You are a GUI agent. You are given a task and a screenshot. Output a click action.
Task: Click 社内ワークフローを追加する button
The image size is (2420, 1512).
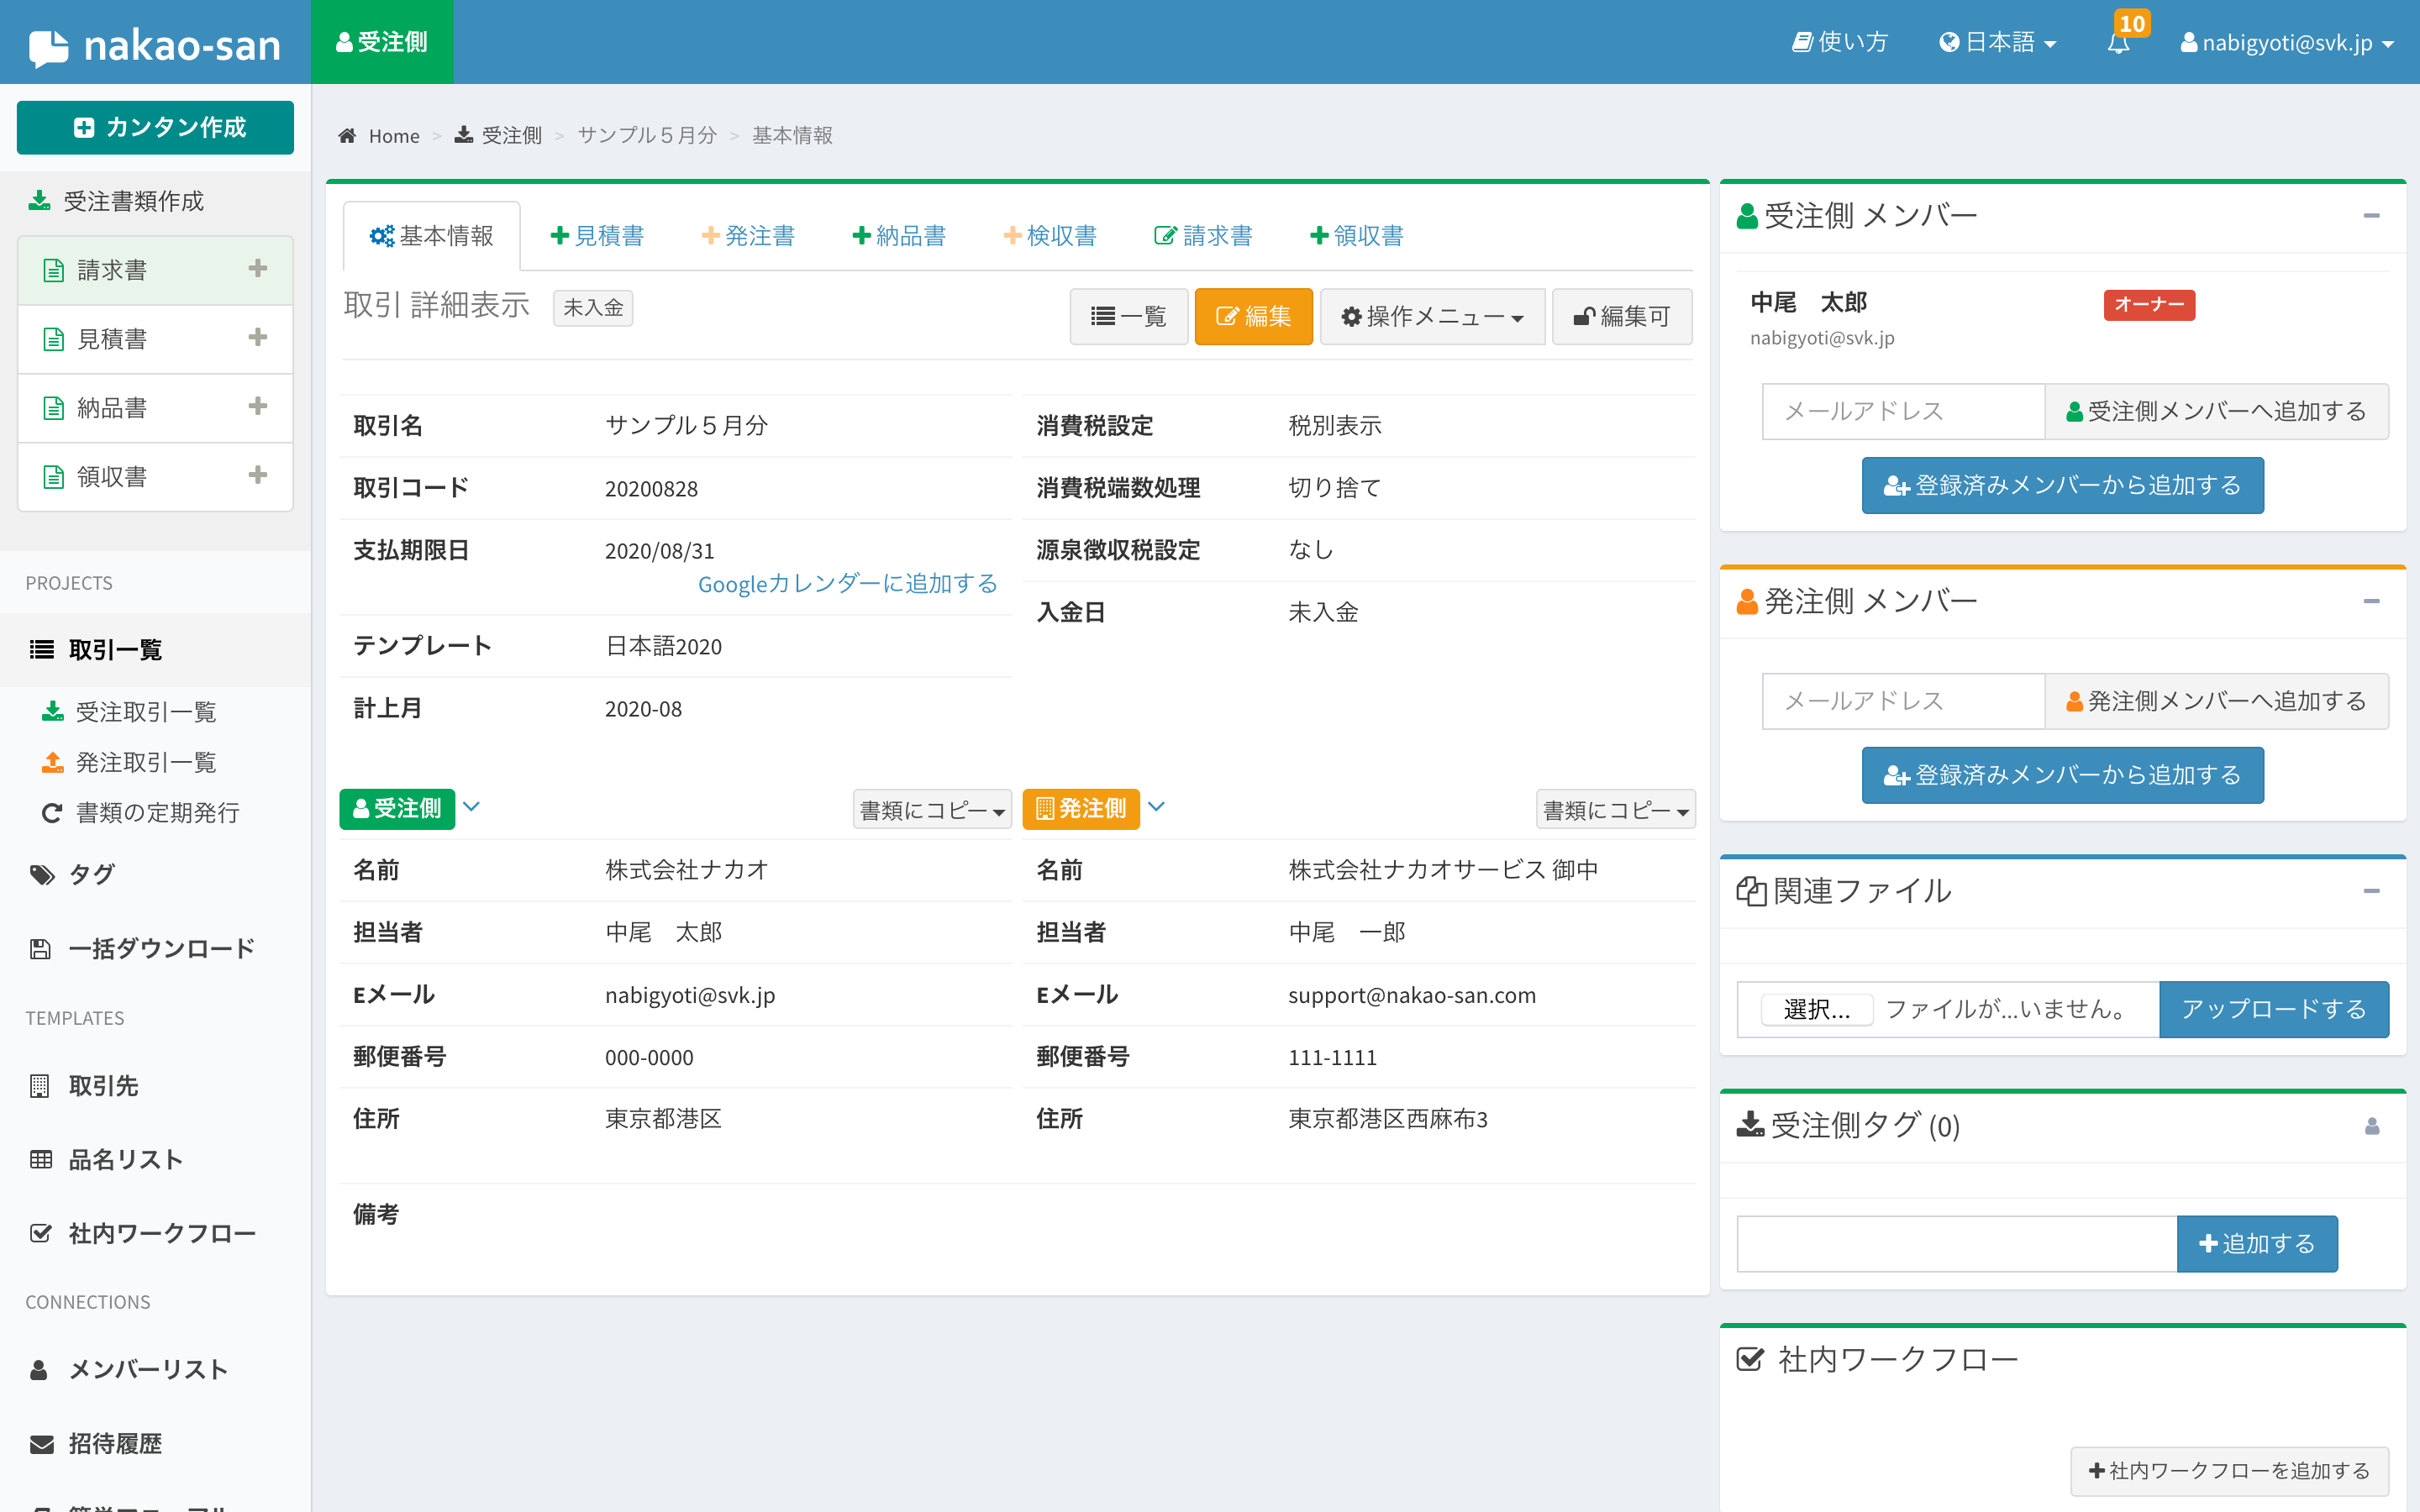[x=2230, y=1471]
